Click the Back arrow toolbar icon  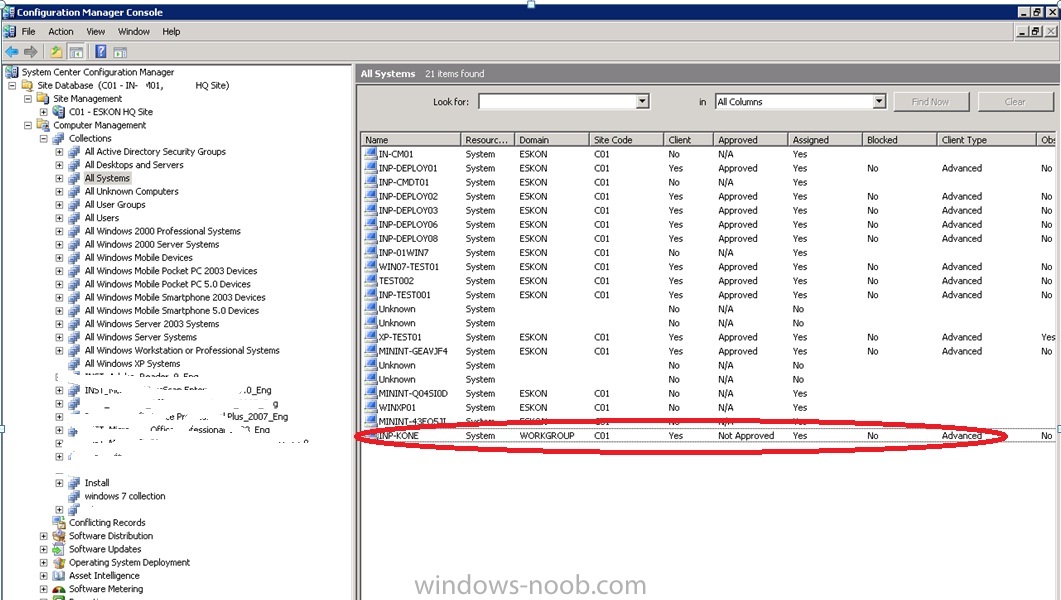pyautogui.click(x=12, y=51)
